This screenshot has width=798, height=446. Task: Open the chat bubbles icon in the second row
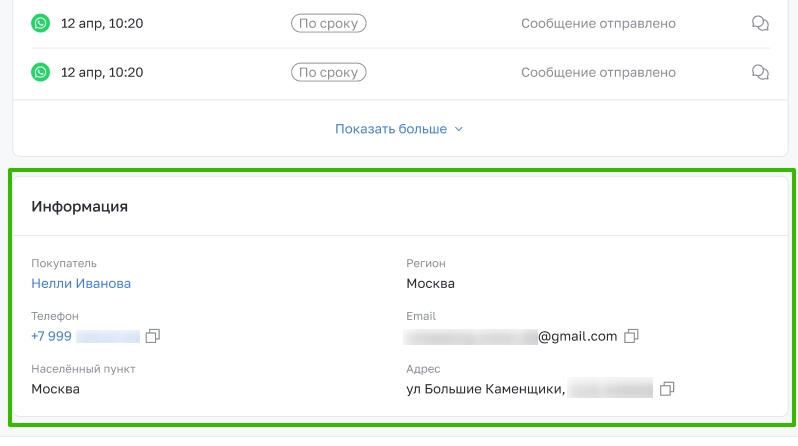pyautogui.click(x=760, y=72)
